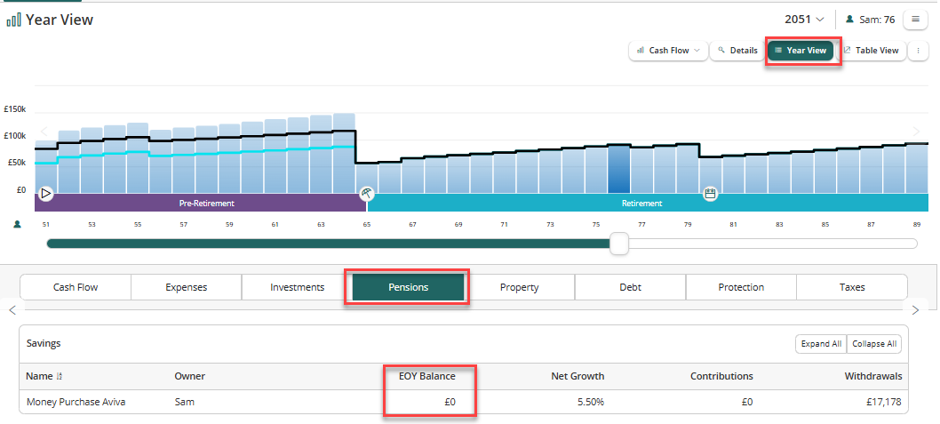Viewport: 940px width, 424px height.
Task: Select the highlighted age 76 chart bar
Action: (x=619, y=169)
